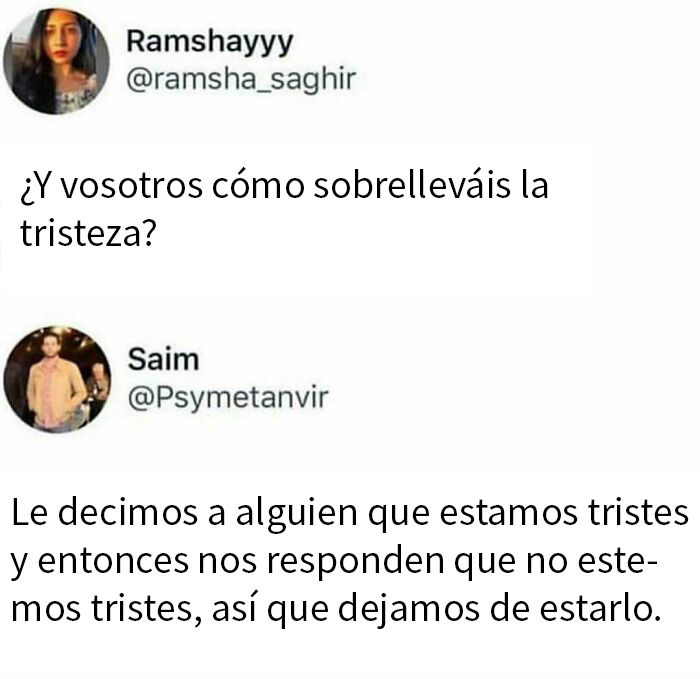
Task: Open Saim's profile picture
Action: point(57,380)
